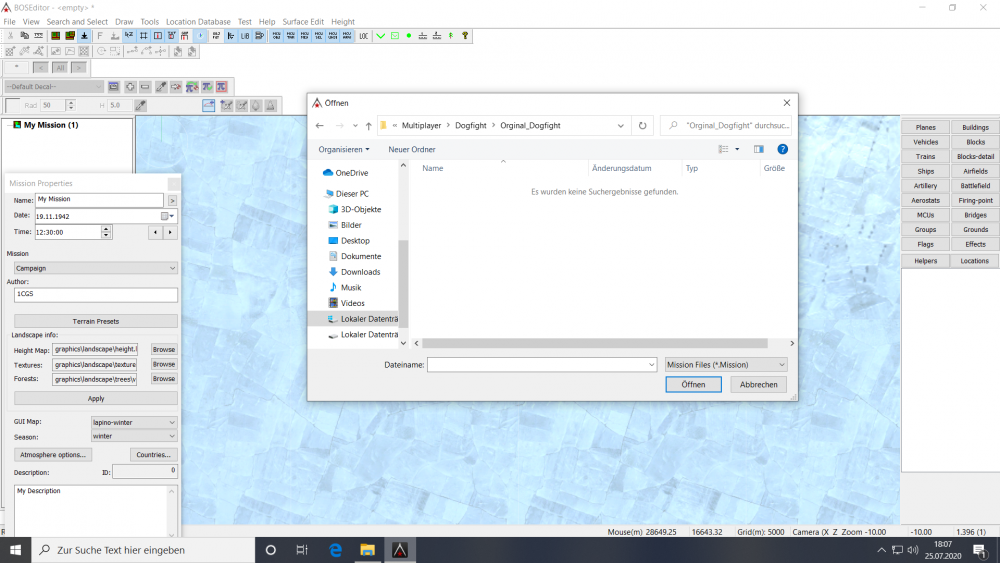Open the Mission Files file type dropdown
The height and width of the screenshot is (563, 1000).
click(x=726, y=365)
